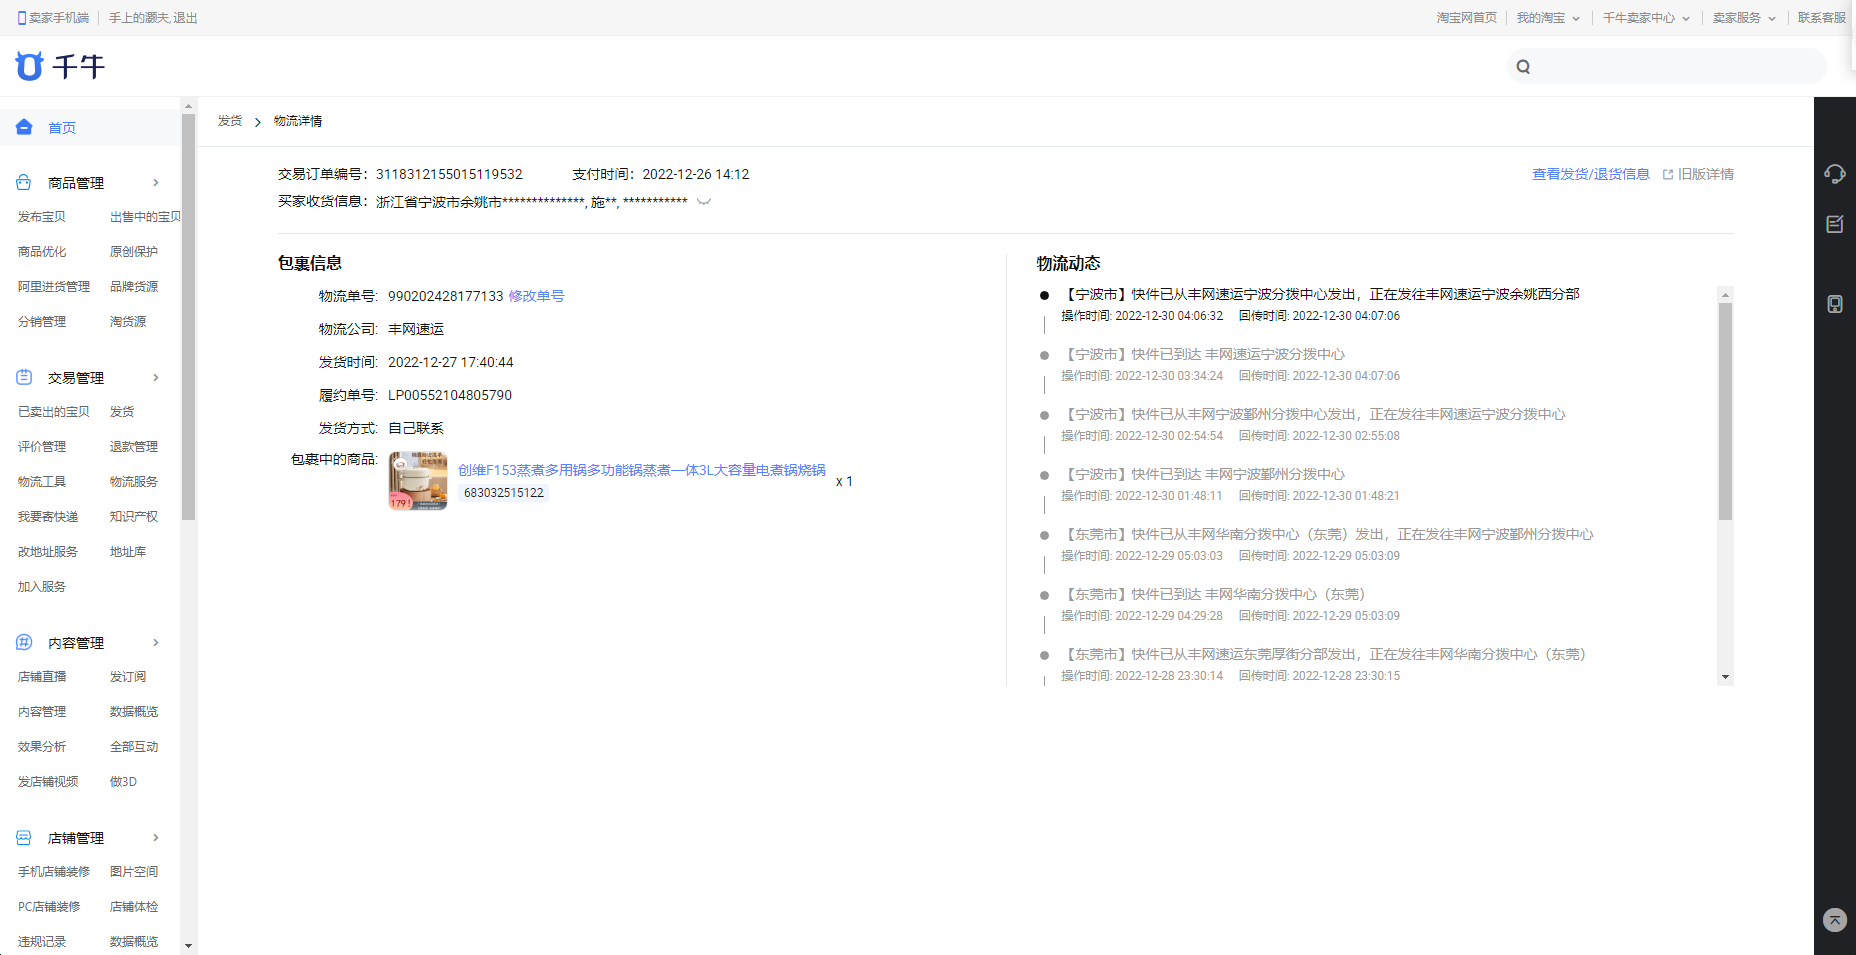Viewport: 1856px width, 955px height.
Task: Click the 商品管理 bag icon
Action: pos(24,182)
